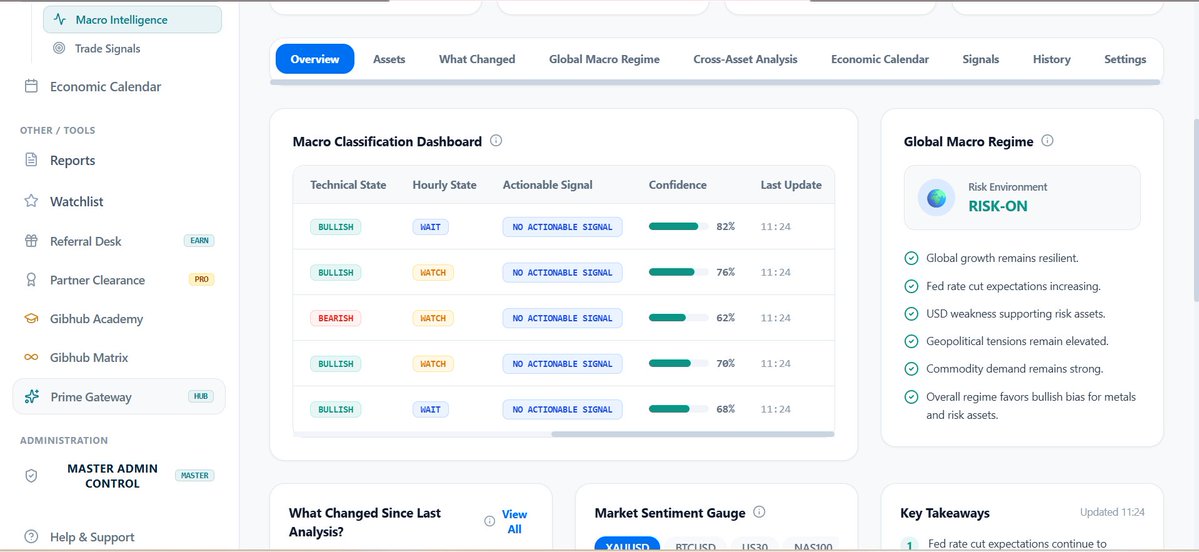Select the BTCUSD sentiment pill

pyautogui.click(x=695, y=544)
